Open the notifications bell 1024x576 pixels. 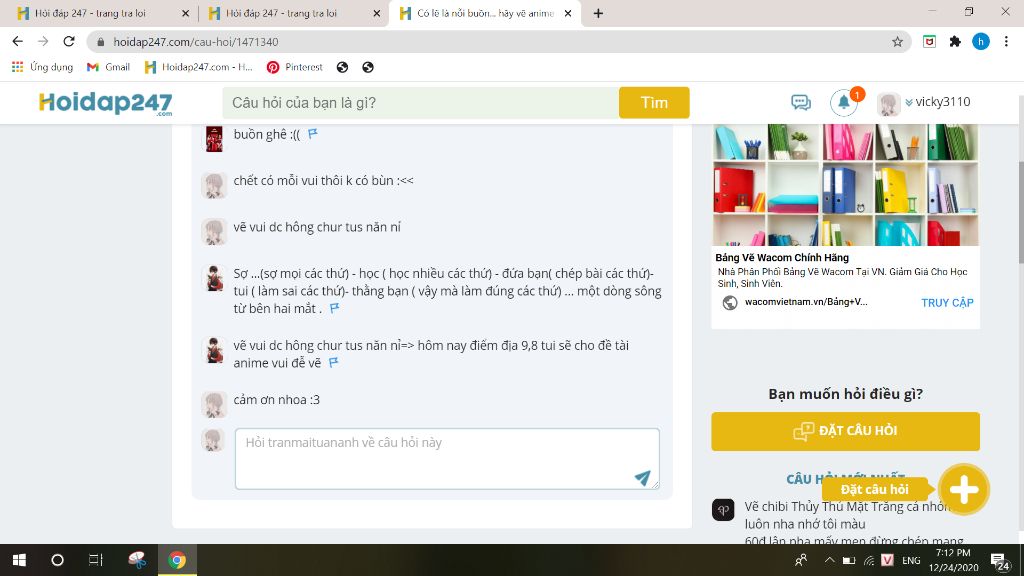[844, 103]
